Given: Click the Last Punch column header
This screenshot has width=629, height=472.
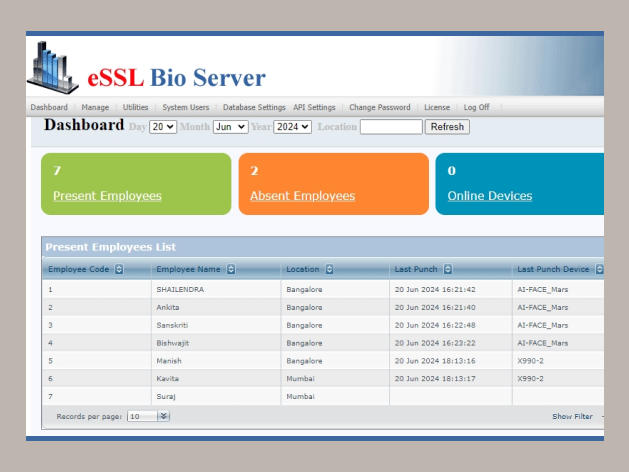Looking at the screenshot, I should click(416, 269).
